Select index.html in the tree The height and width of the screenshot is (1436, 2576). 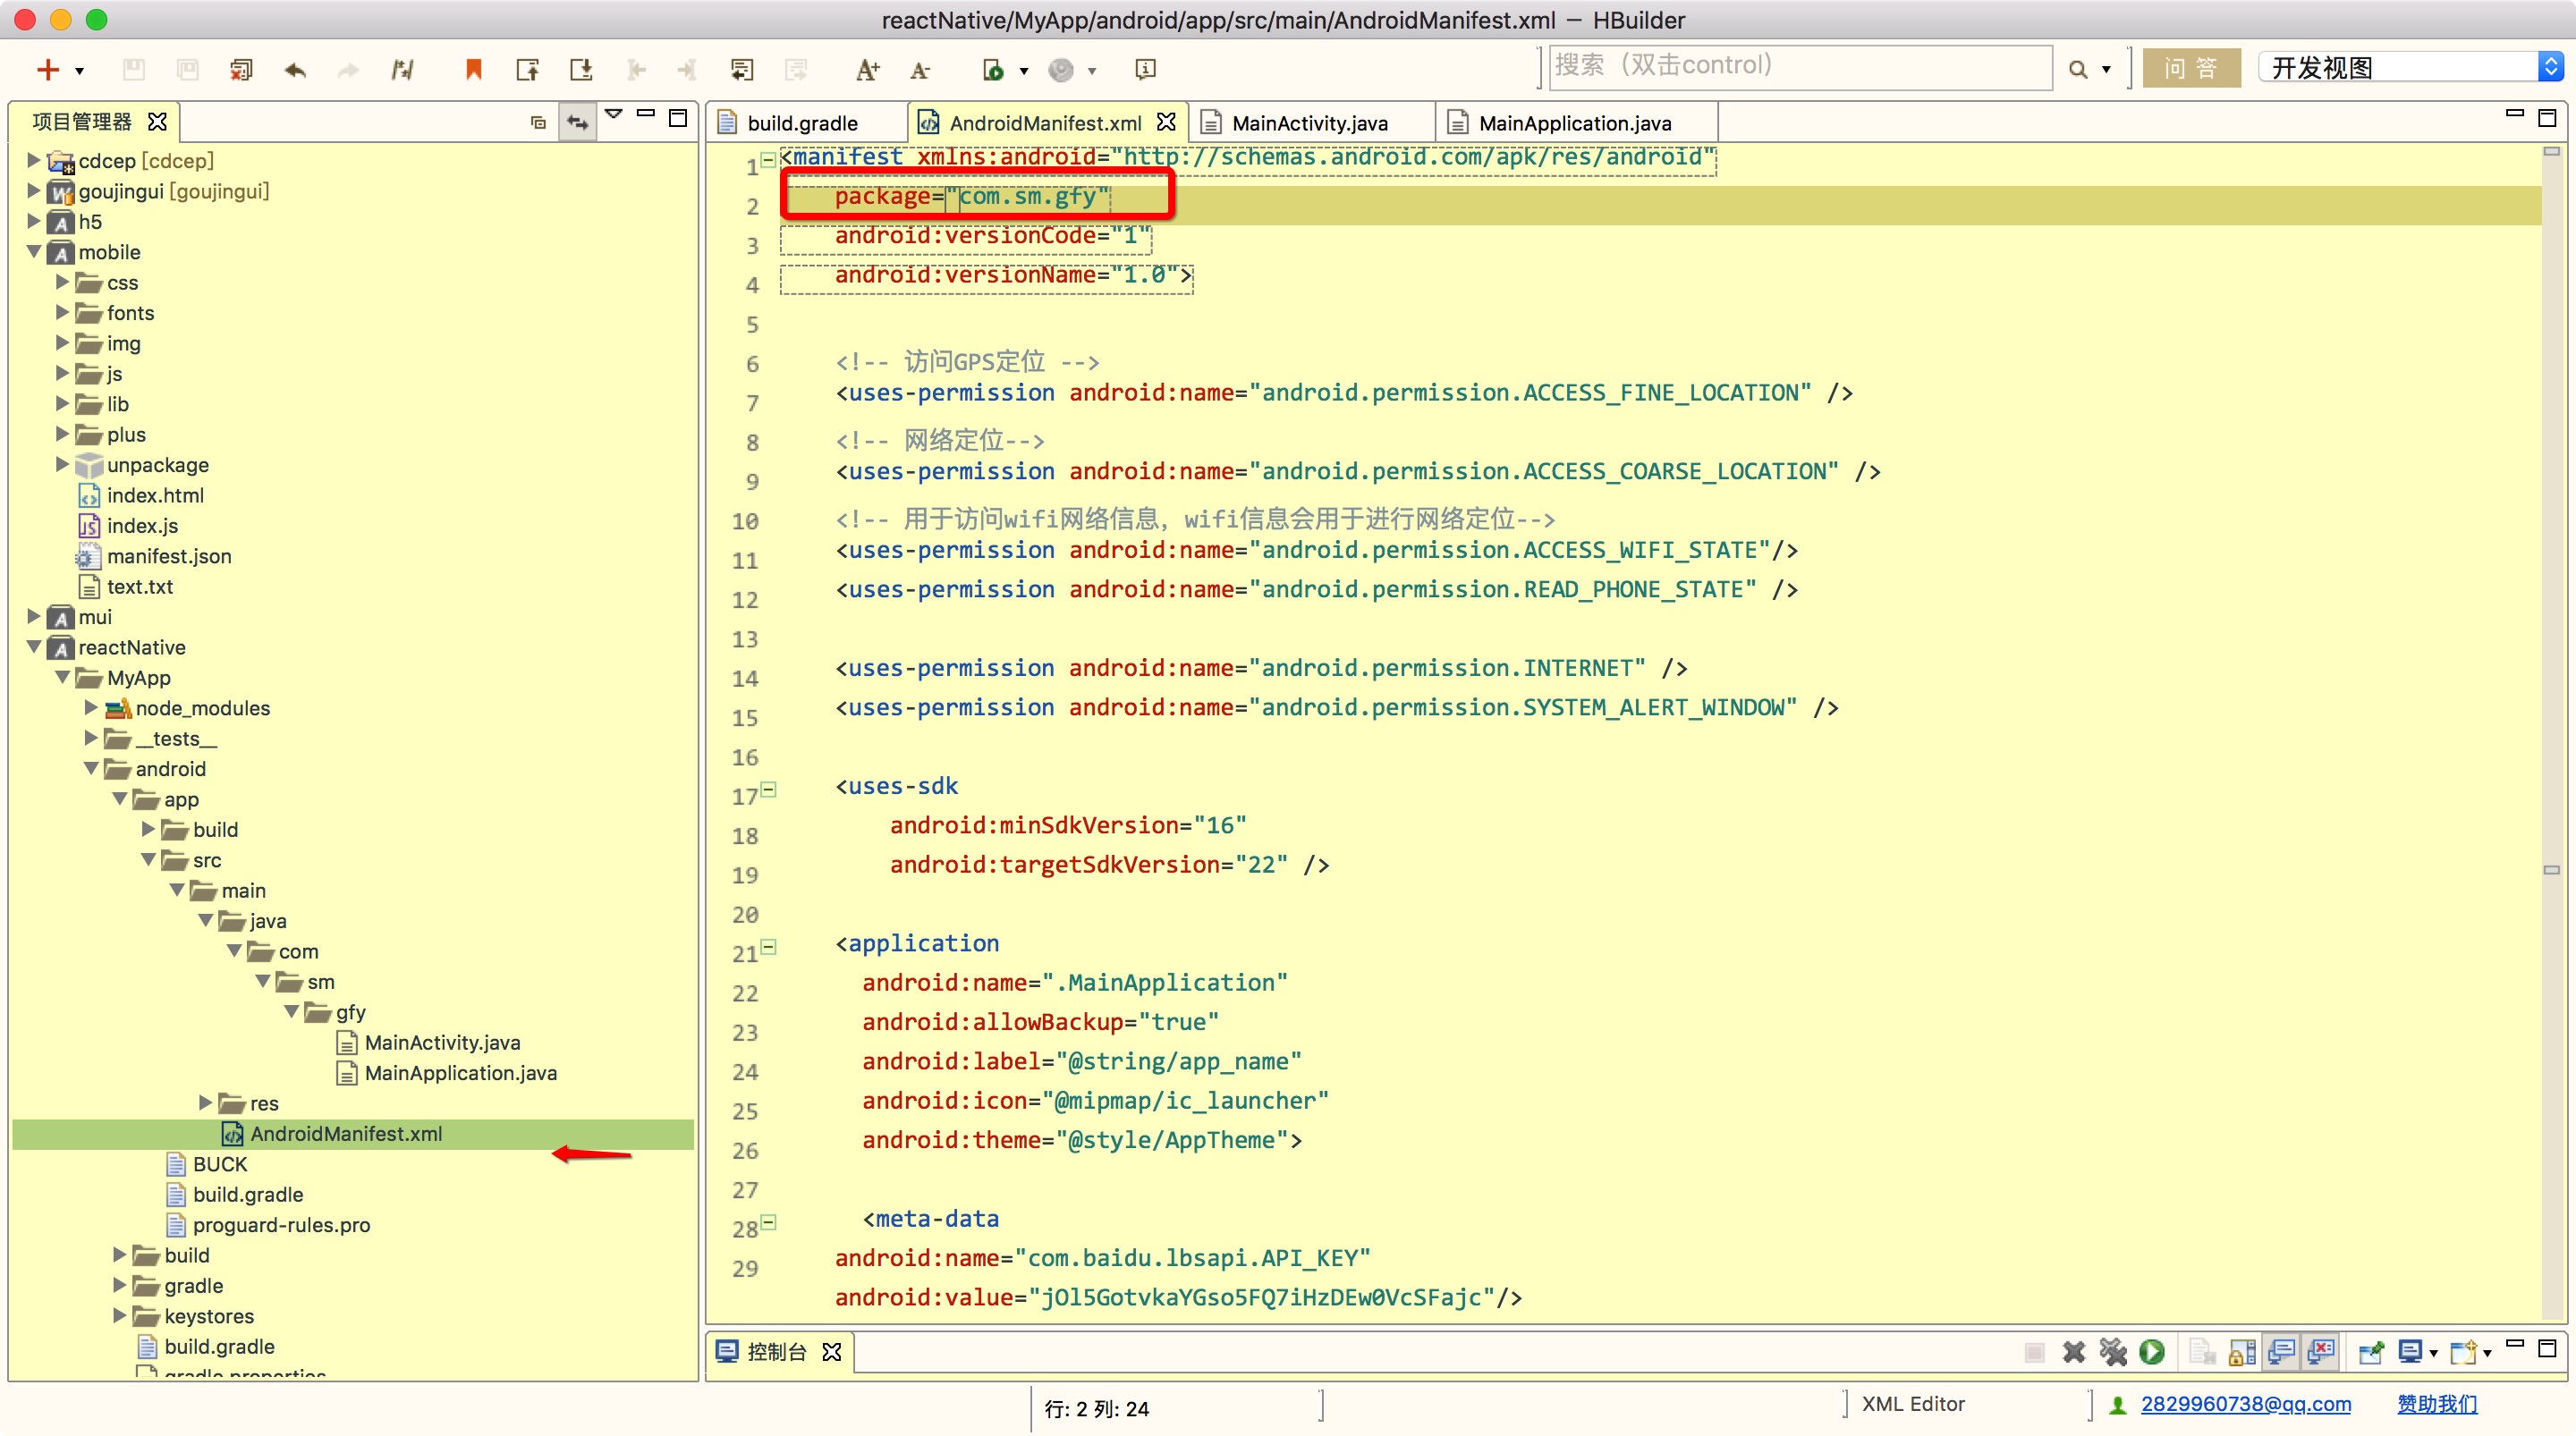click(155, 495)
